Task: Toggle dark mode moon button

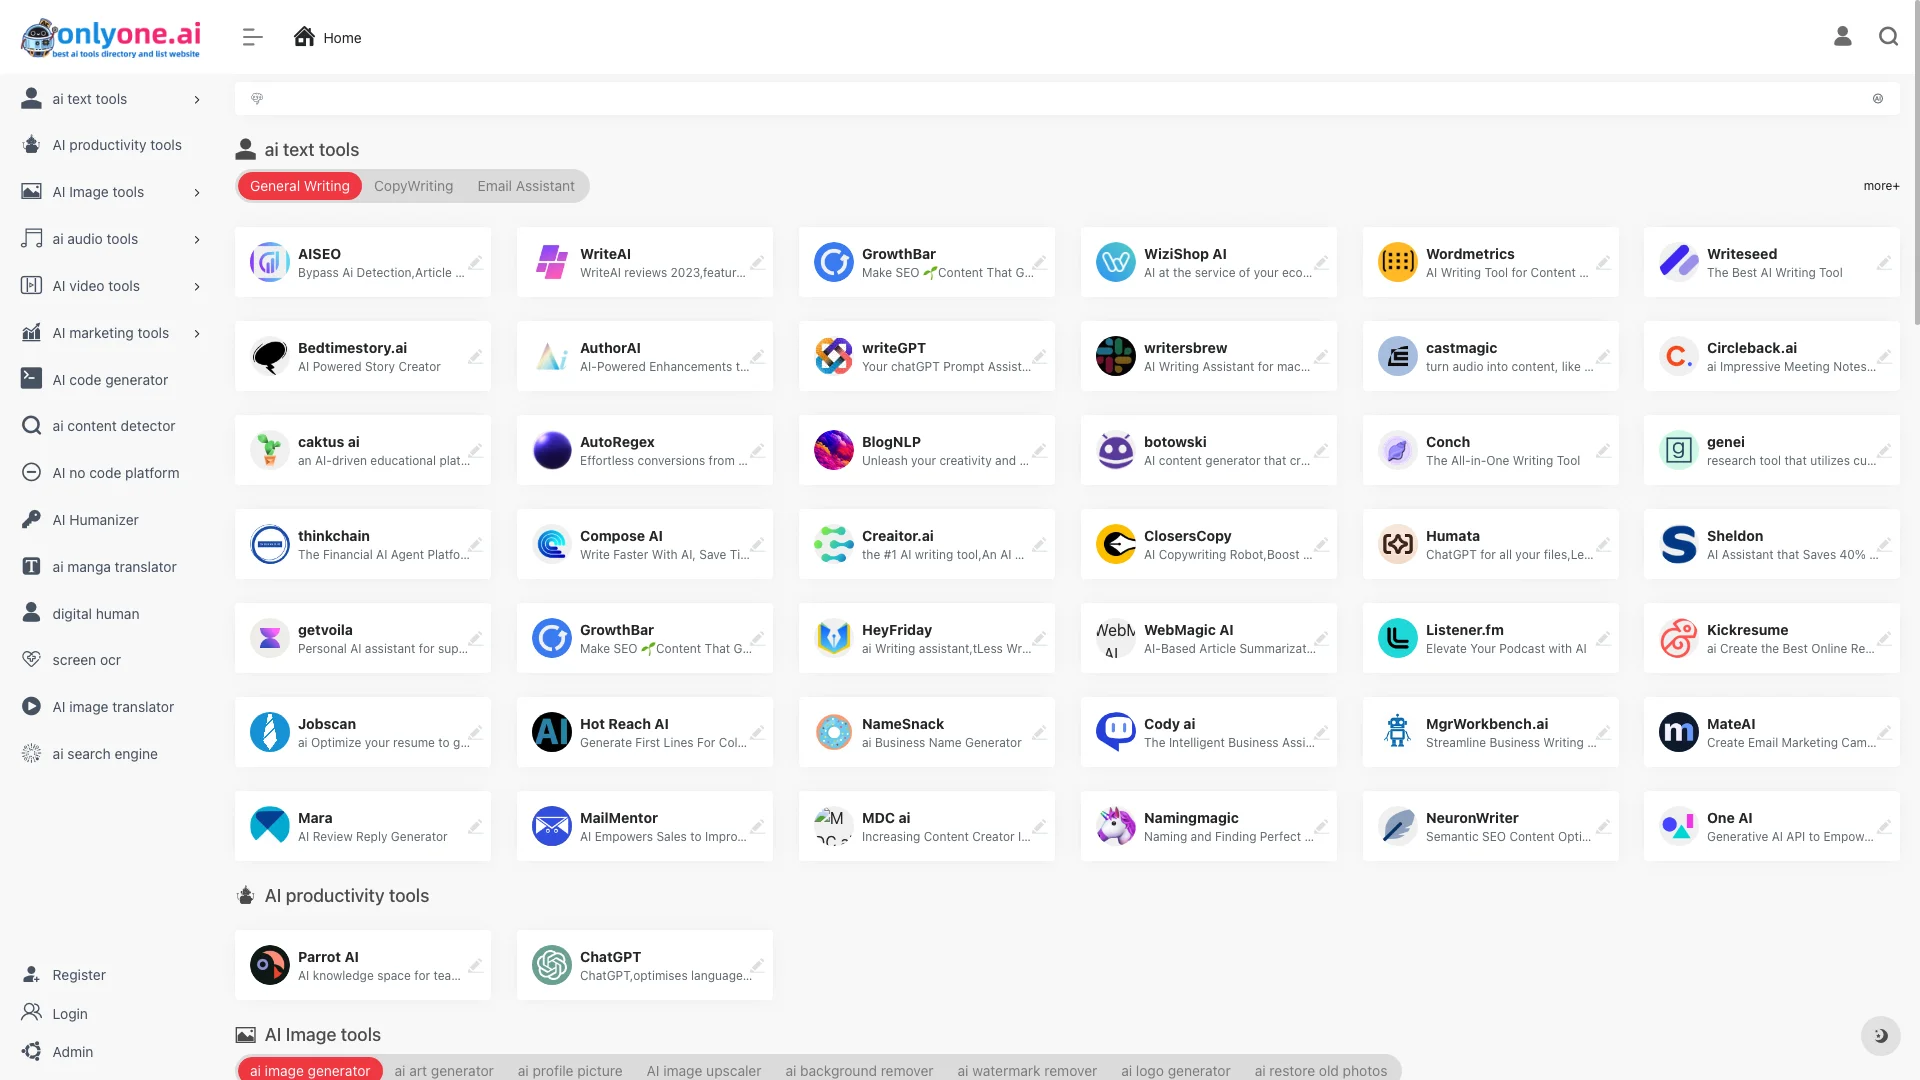Action: tap(1880, 1035)
